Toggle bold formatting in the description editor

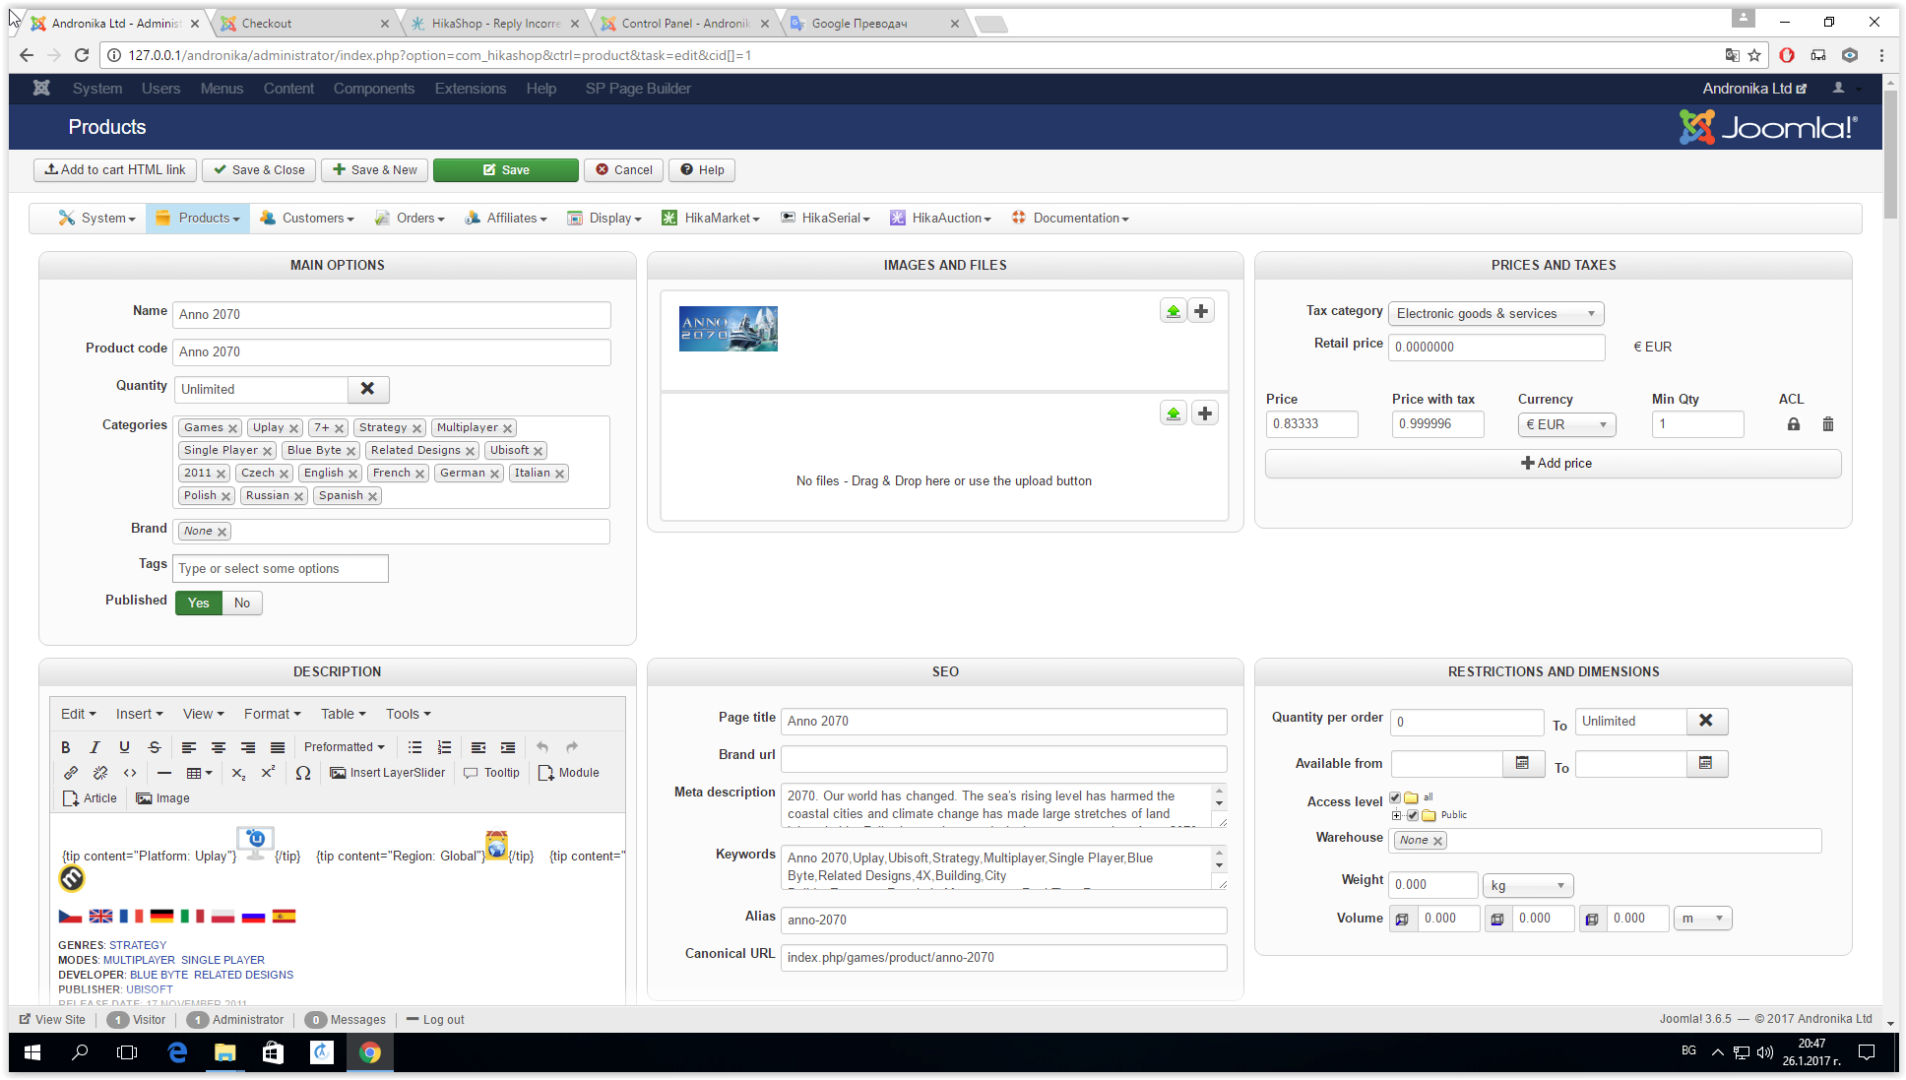[x=66, y=747]
